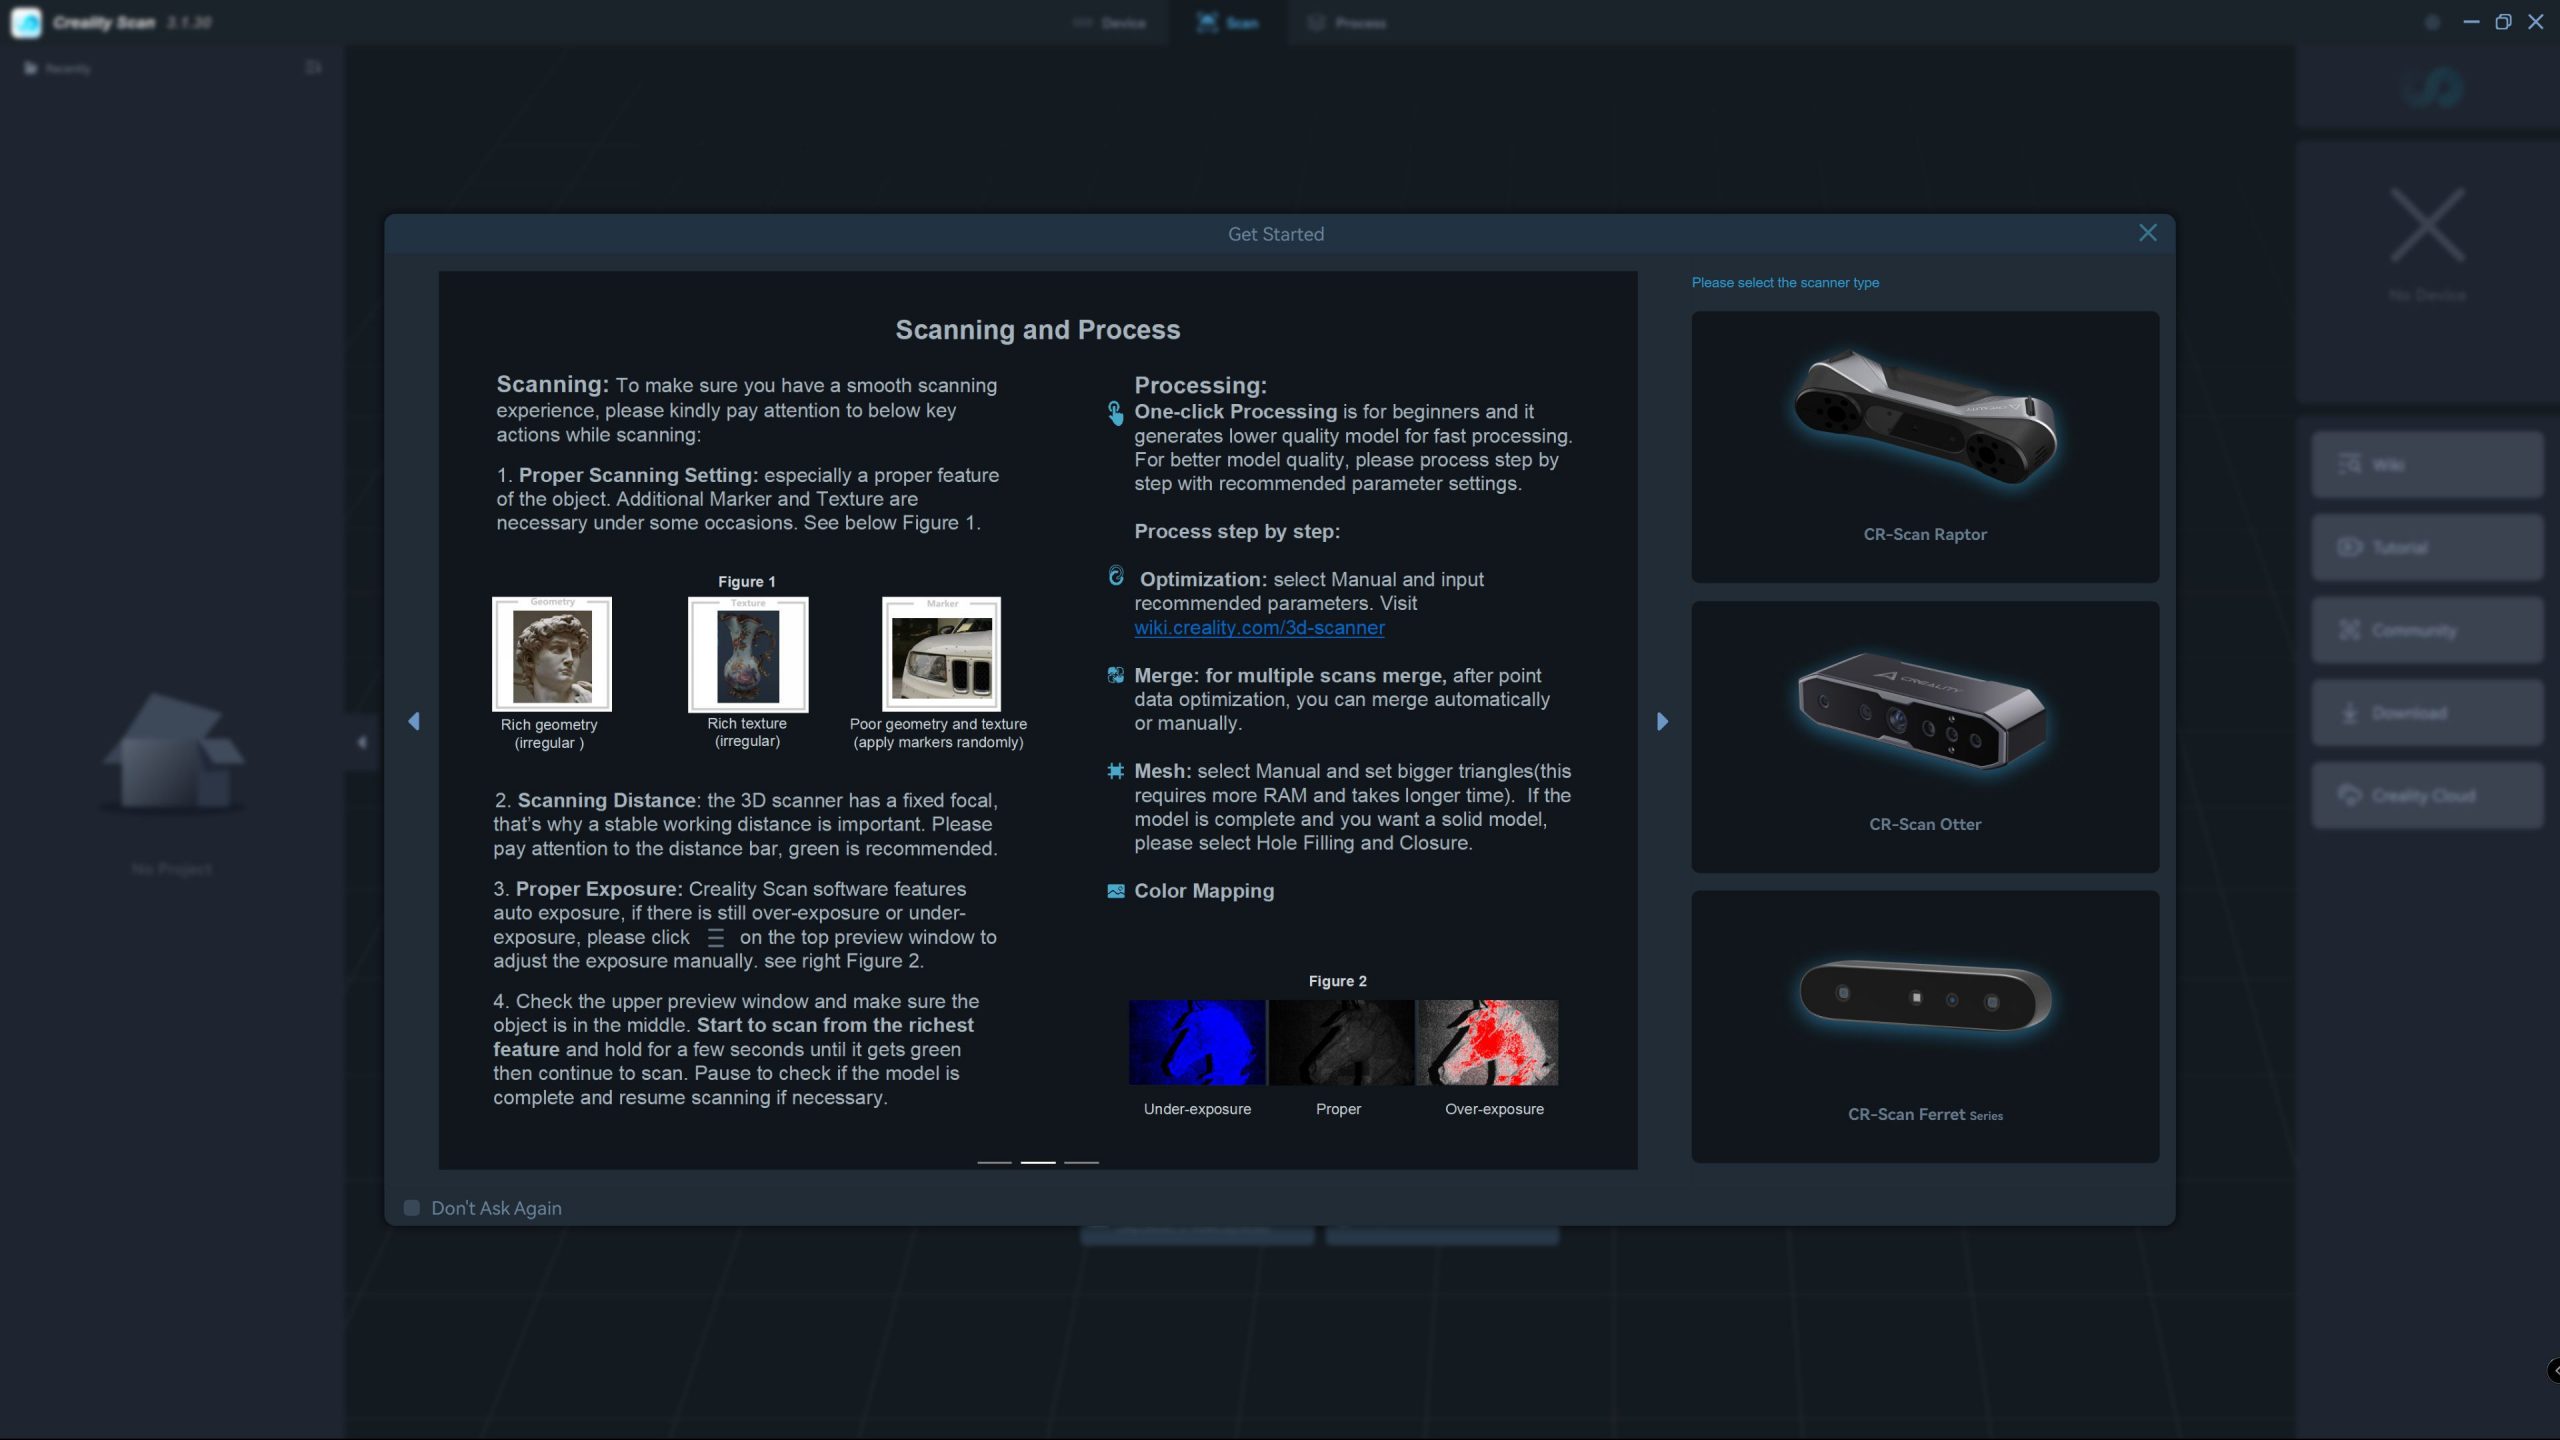Go to the previous guide slide
The width and height of the screenshot is (2560, 1440).
pyautogui.click(x=414, y=721)
